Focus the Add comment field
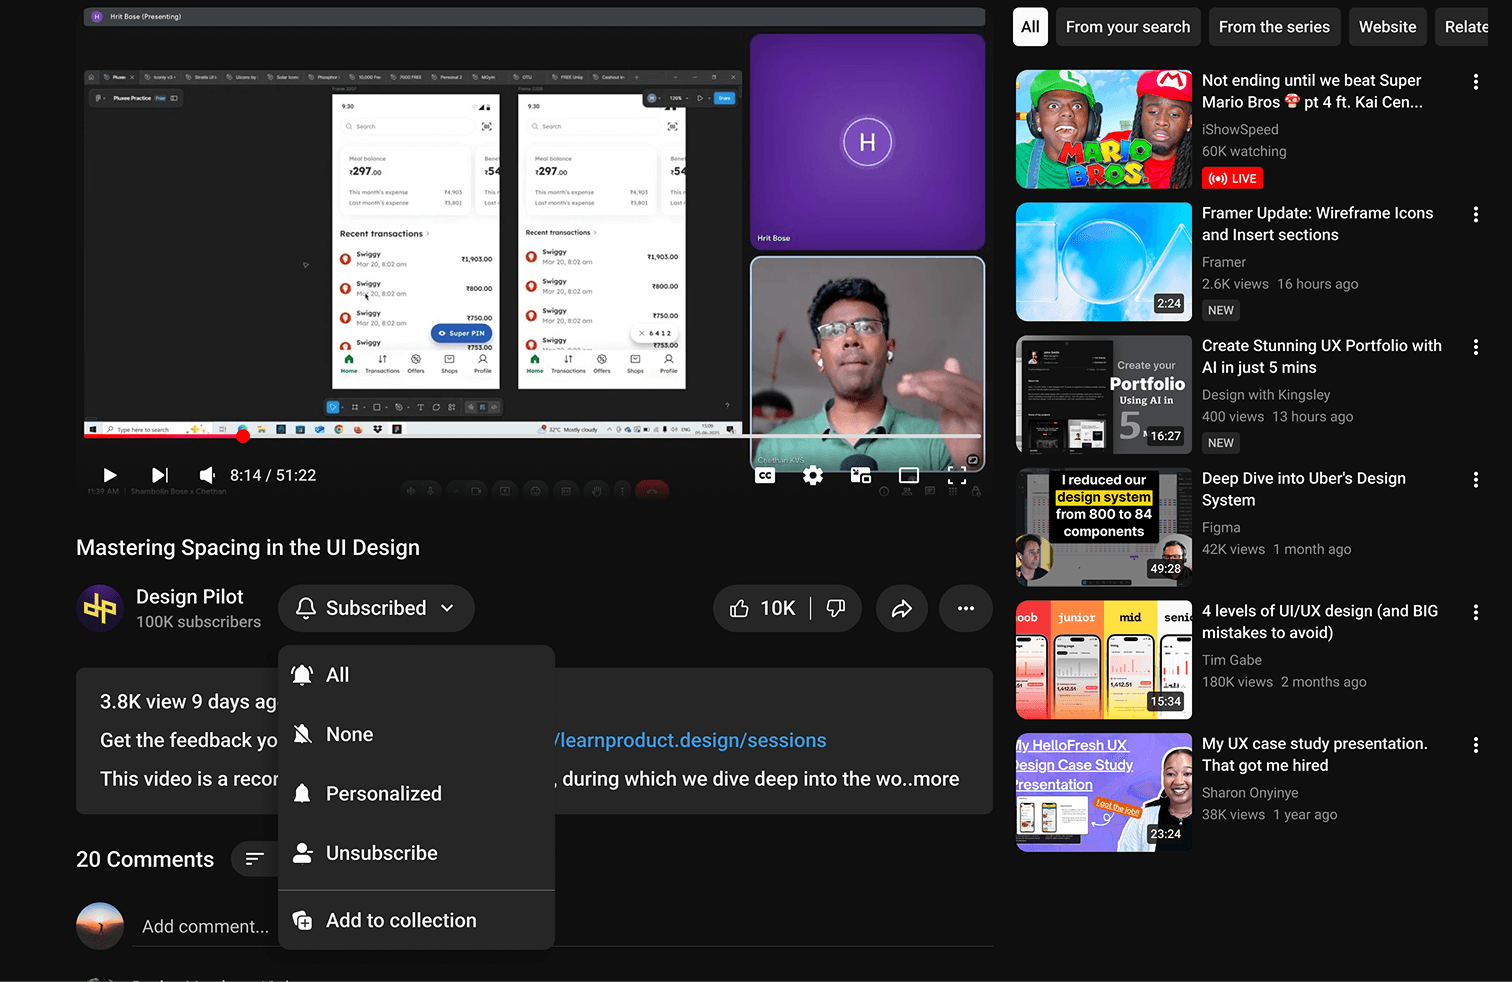 pyautogui.click(x=205, y=927)
